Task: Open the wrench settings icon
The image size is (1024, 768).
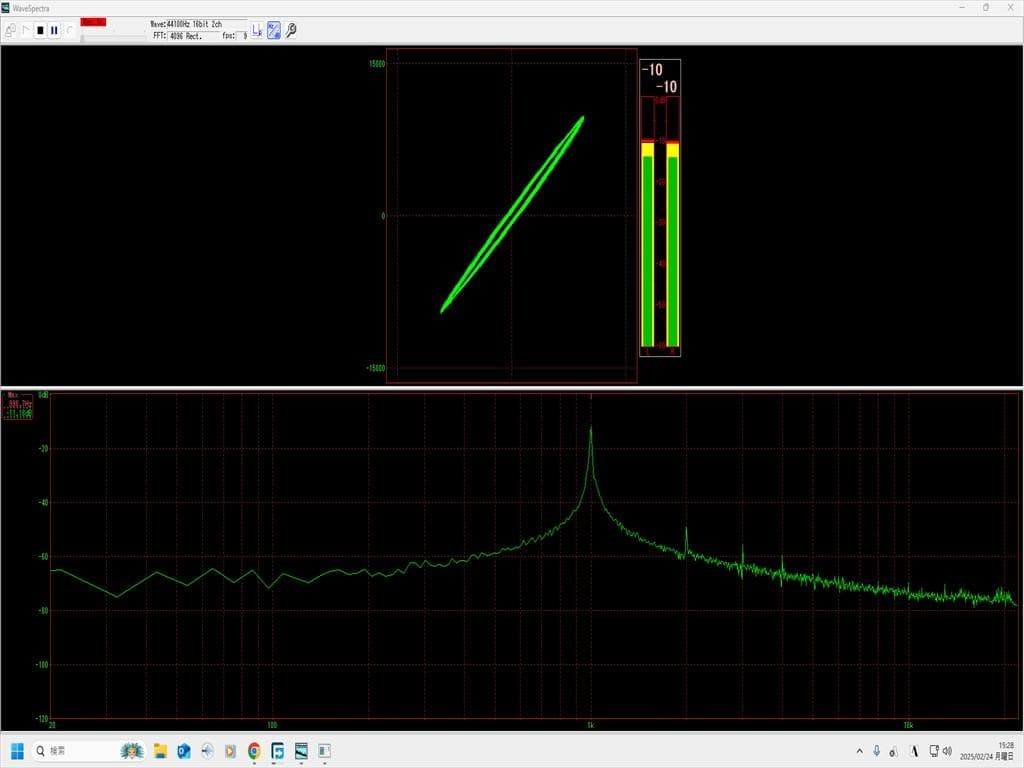Action: coord(291,30)
